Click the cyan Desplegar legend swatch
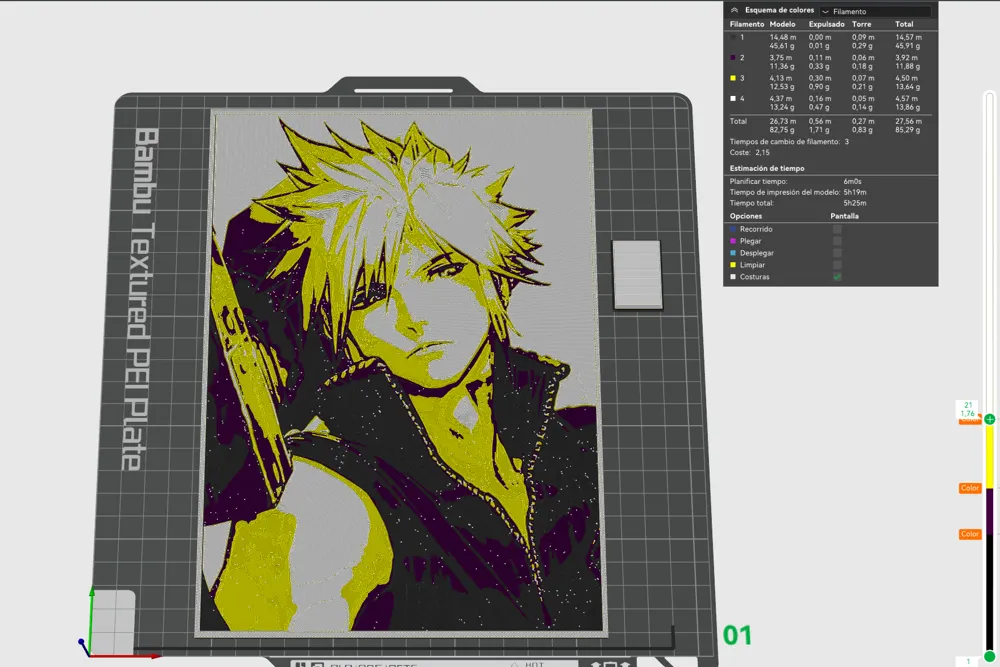The height and width of the screenshot is (667, 1000). click(733, 253)
